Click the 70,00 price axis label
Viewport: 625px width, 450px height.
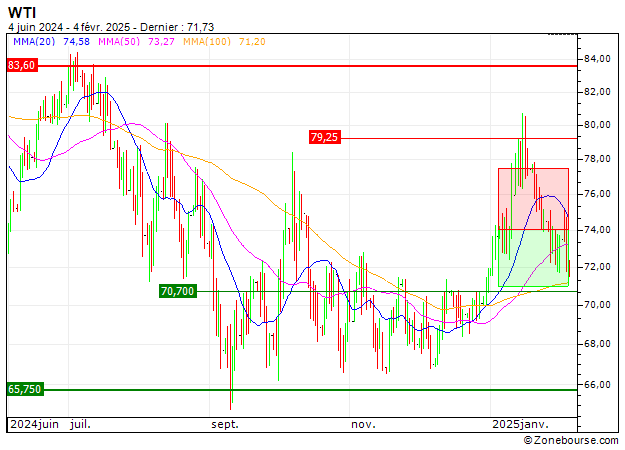pyautogui.click(x=597, y=305)
